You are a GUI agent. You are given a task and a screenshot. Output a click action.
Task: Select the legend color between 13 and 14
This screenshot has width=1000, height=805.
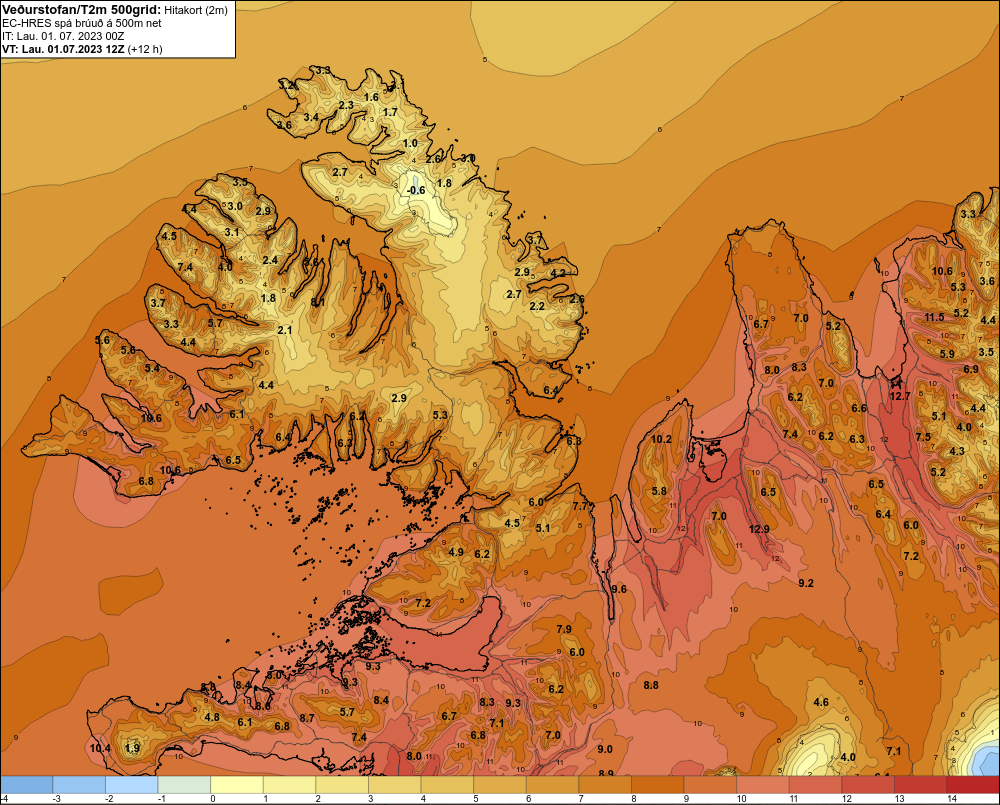[920, 785]
